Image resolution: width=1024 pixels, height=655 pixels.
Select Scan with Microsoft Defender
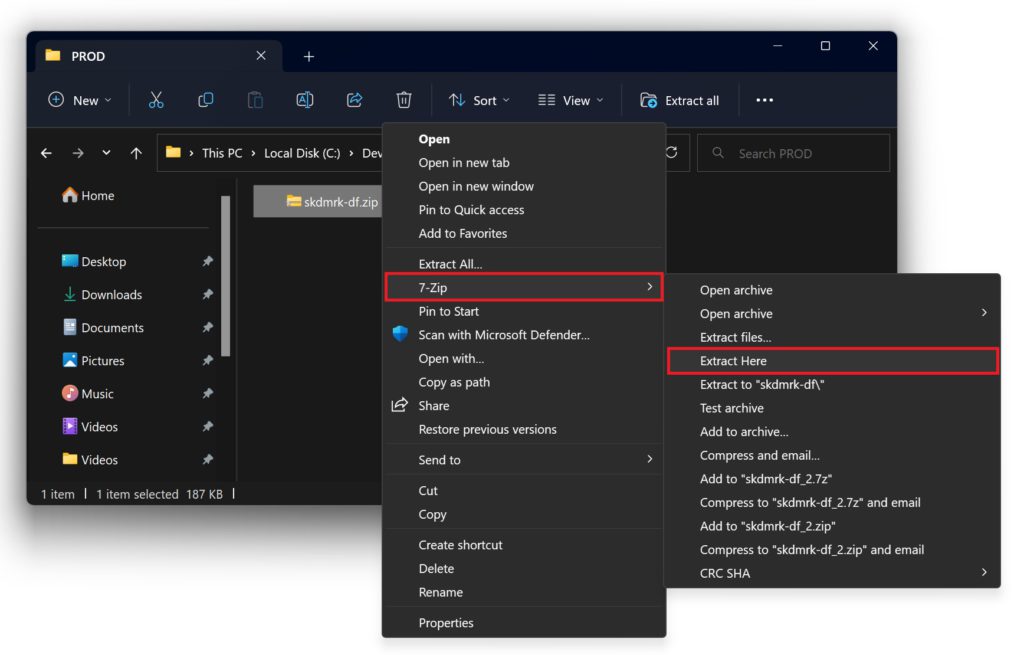click(503, 335)
